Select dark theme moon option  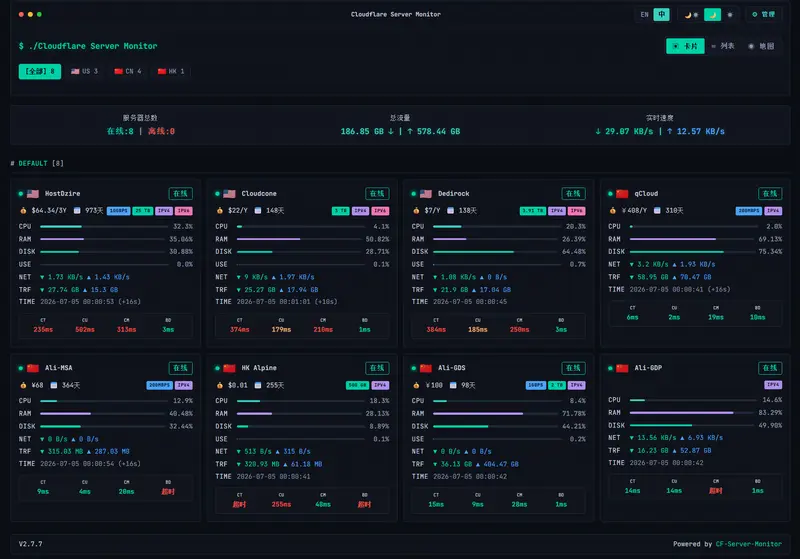pyautogui.click(x=713, y=14)
